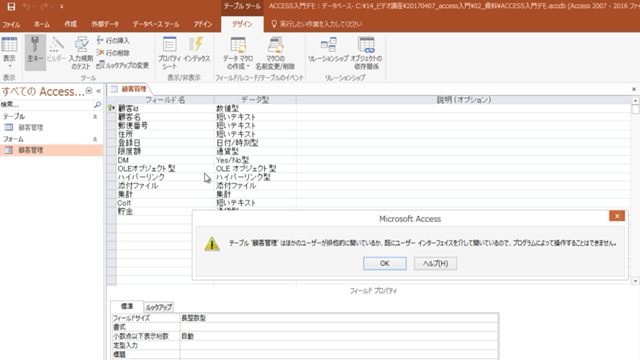The height and width of the screenshot is (360, 640).
Task: Select the 顧客名 field name cell
Action: [165, 117]
